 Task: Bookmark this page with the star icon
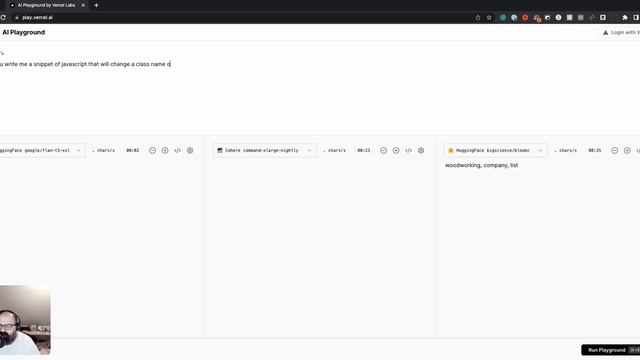[x=489, y=18]
